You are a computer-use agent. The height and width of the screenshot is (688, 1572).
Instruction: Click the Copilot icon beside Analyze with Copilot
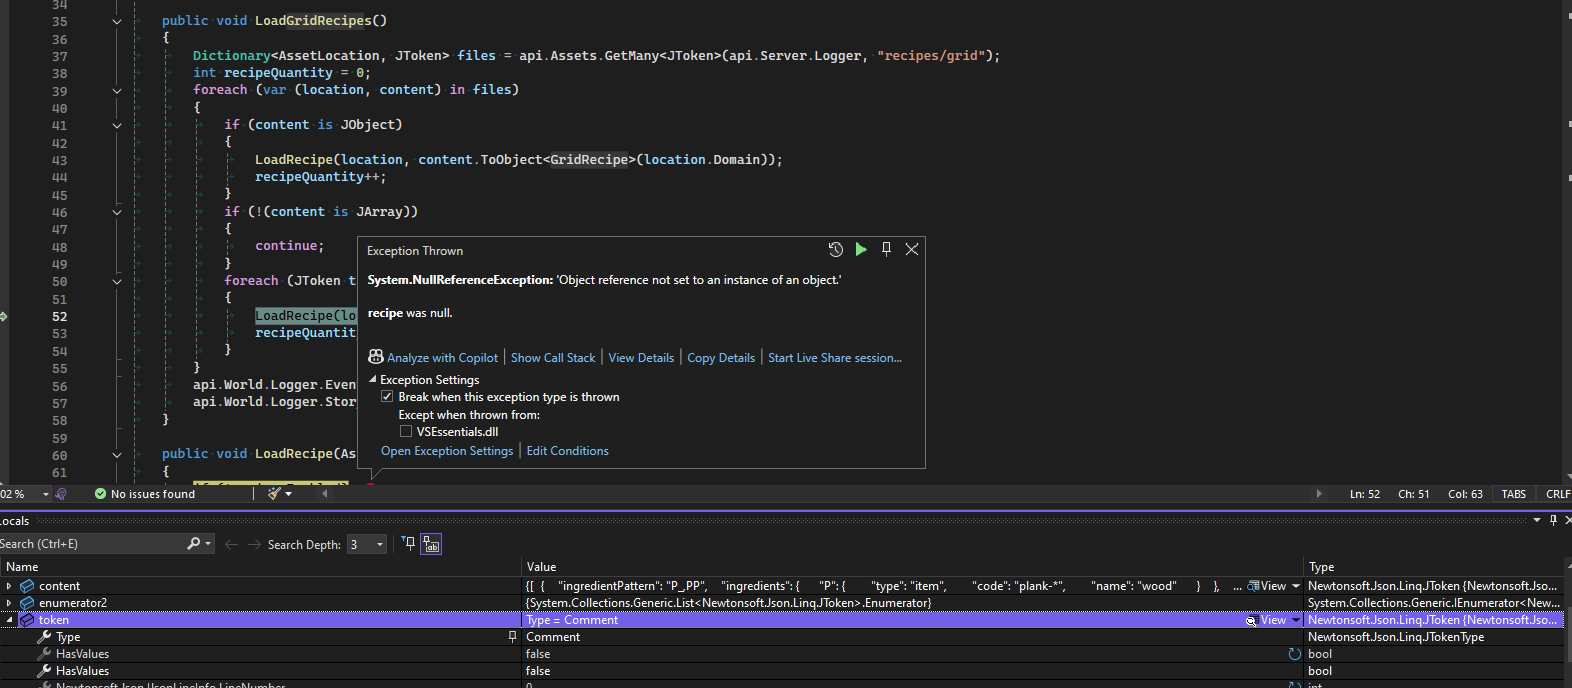[376, 357]
